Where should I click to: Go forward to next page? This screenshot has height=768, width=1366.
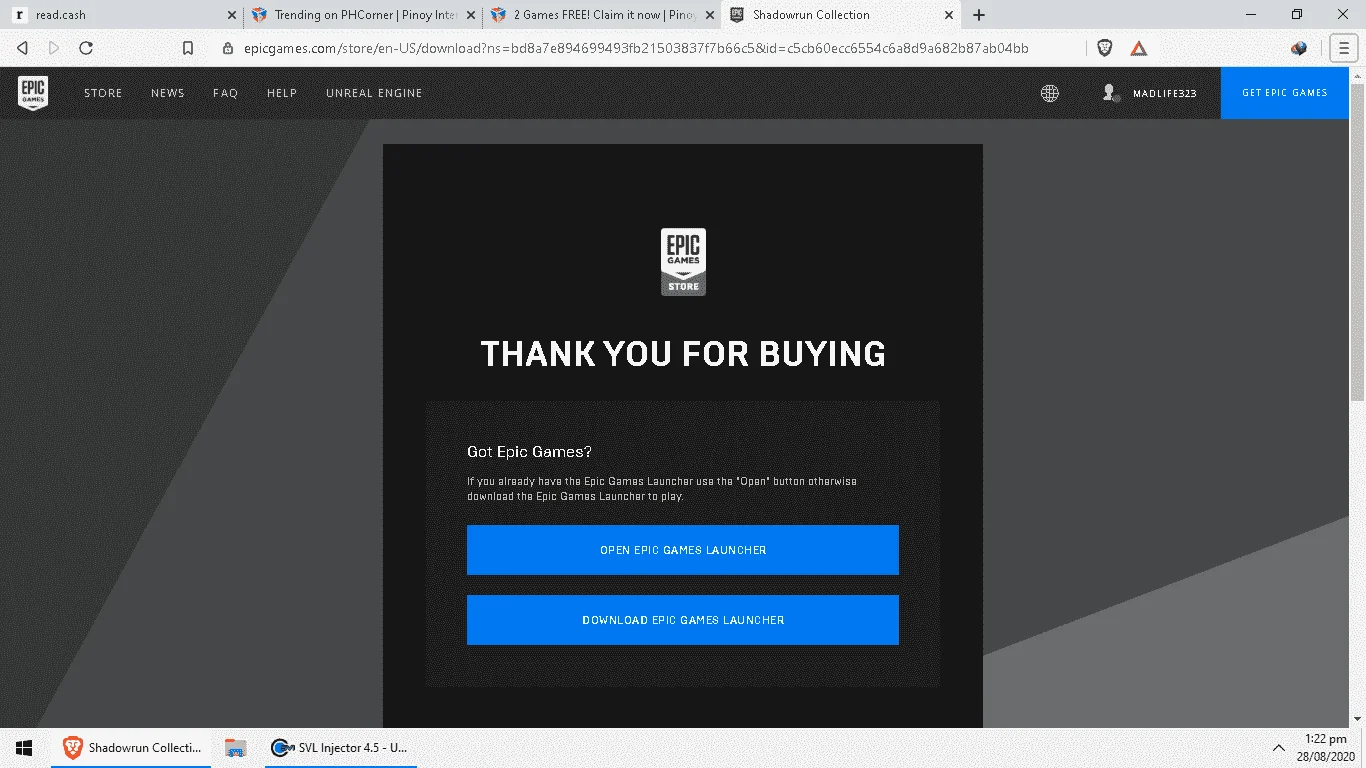pos(54,48)
